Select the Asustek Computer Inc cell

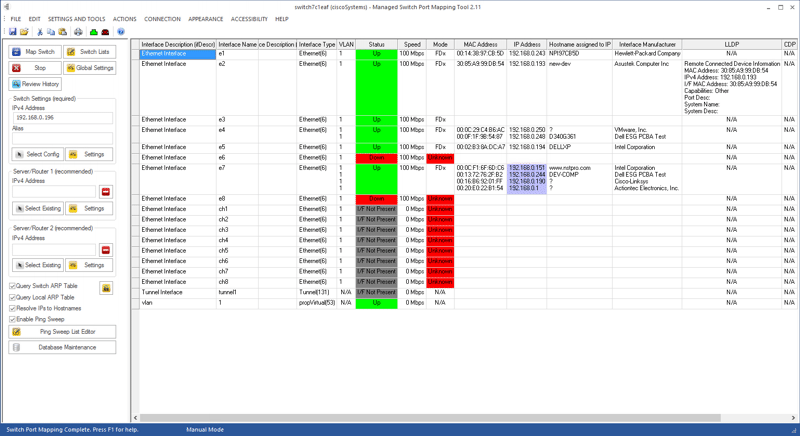pyautogui.click(x=647, y=87)
